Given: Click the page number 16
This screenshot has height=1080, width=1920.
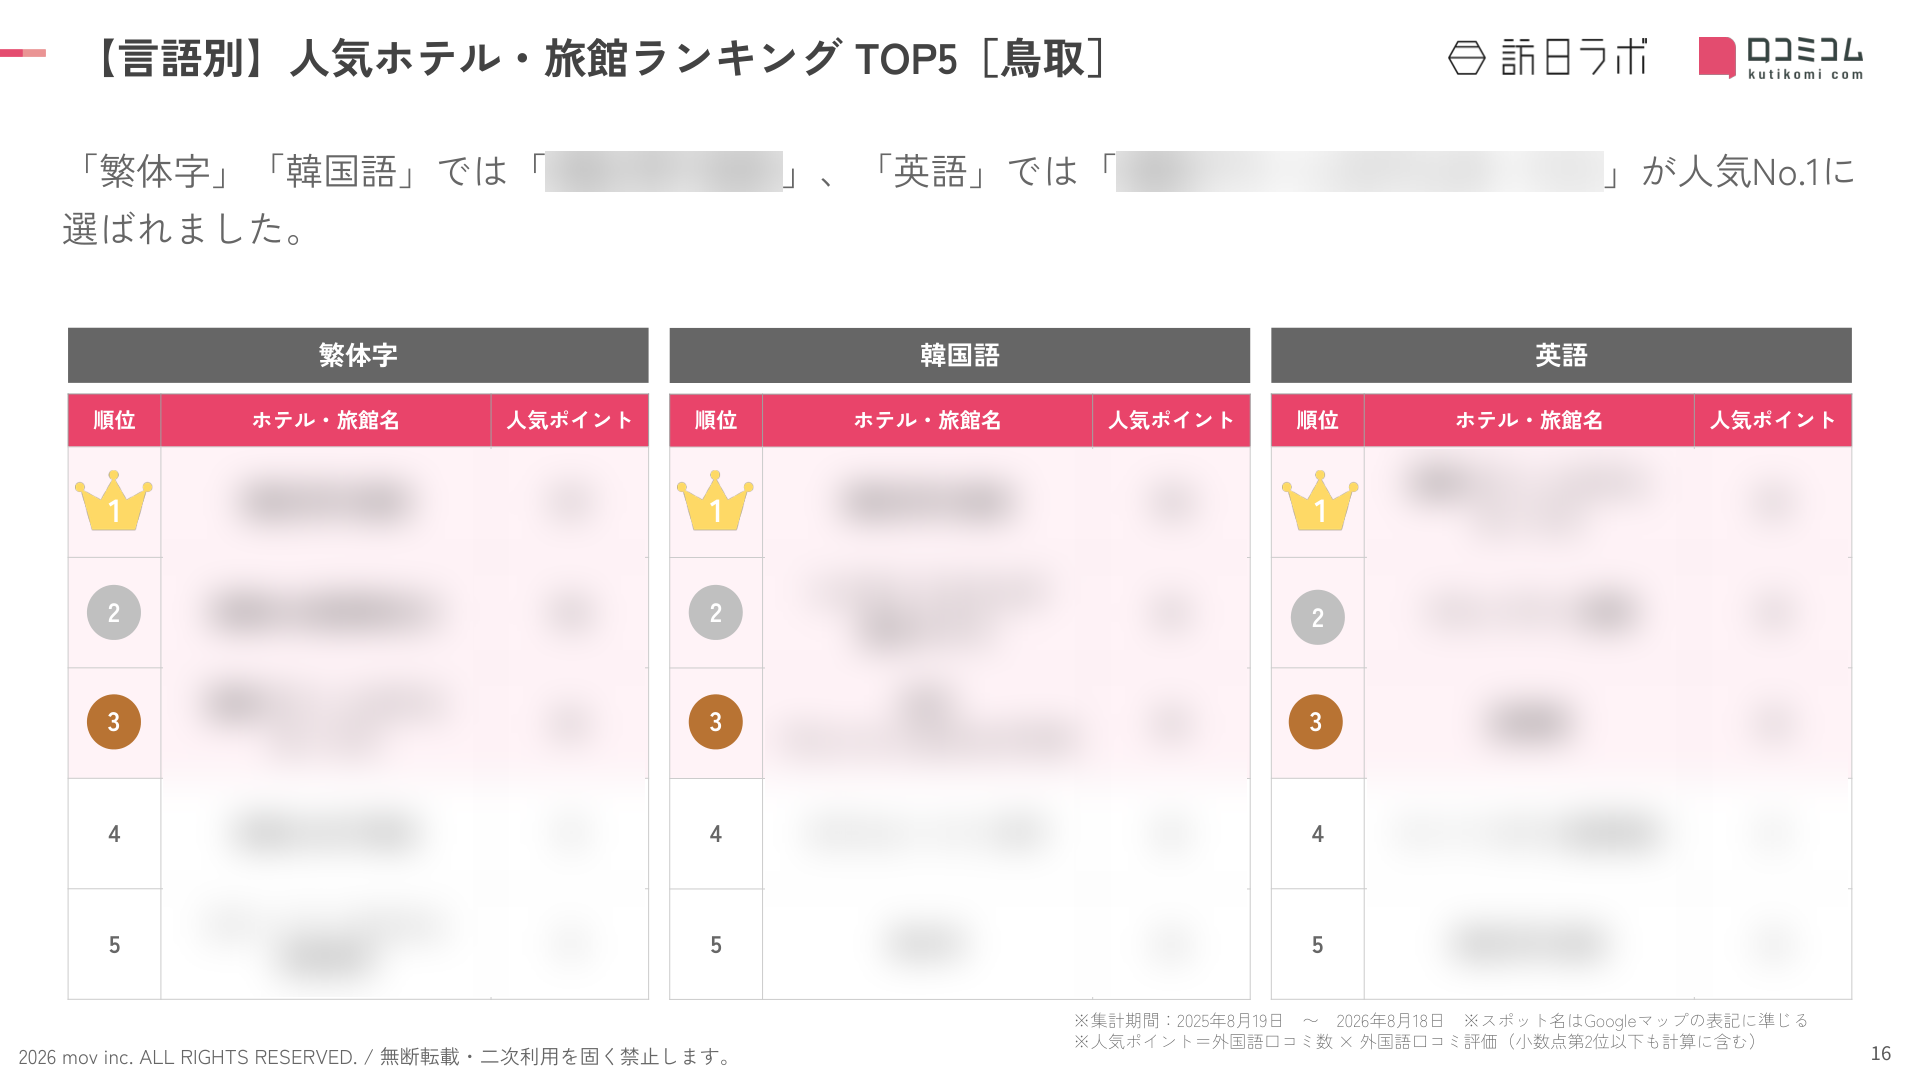Looking at the screenshot, I should click(x=1880, y=1054).
